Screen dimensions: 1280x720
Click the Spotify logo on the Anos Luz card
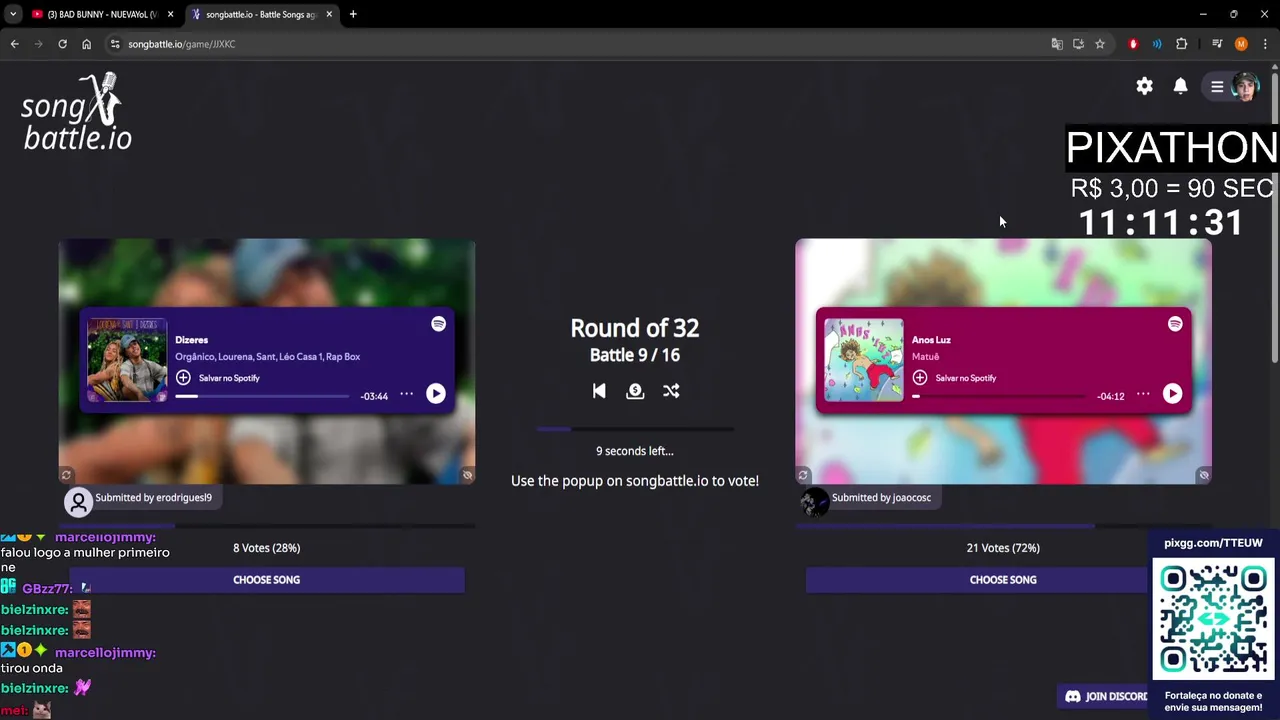pos(1175,324)
